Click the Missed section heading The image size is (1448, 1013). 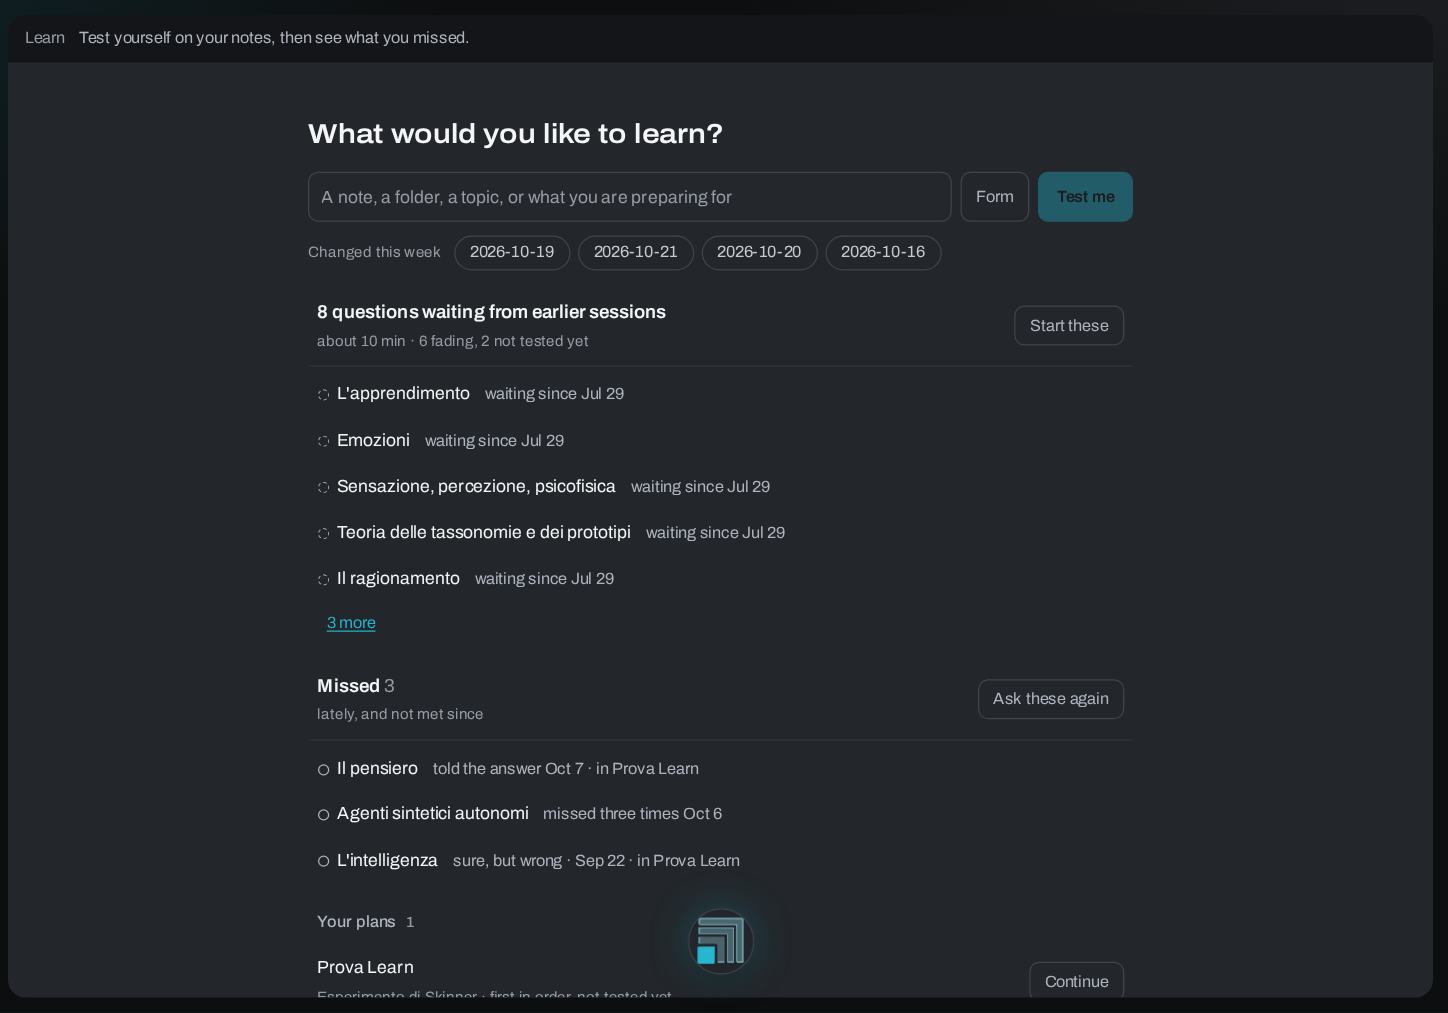pos(348,686)
